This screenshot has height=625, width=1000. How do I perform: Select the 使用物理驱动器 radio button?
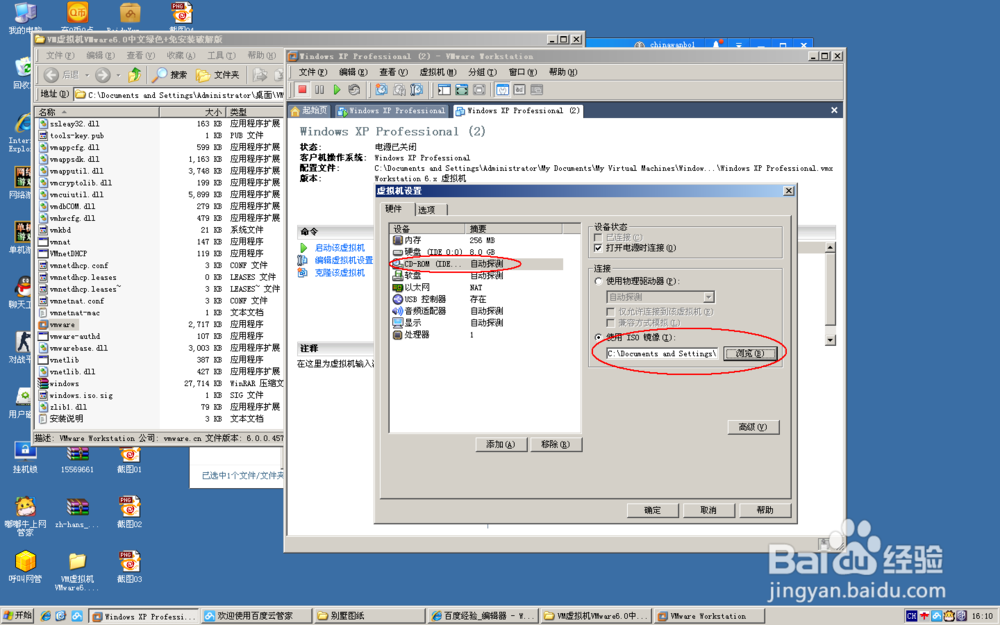click(x=598, y=281)
